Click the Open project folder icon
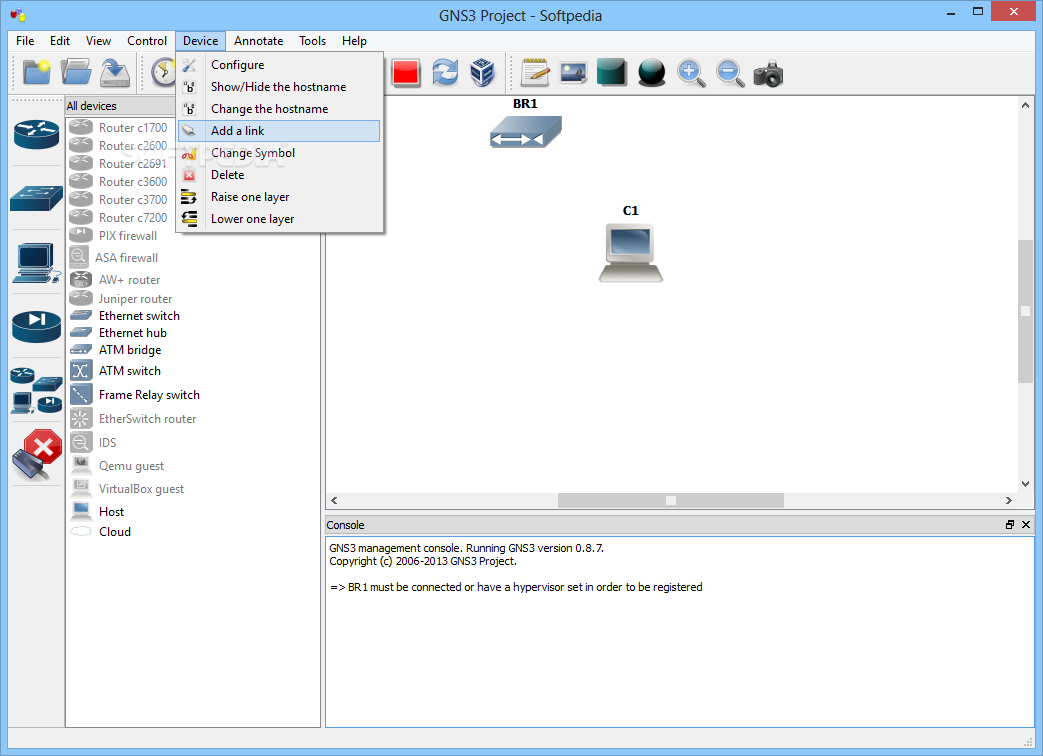 (x=76, y=72)
